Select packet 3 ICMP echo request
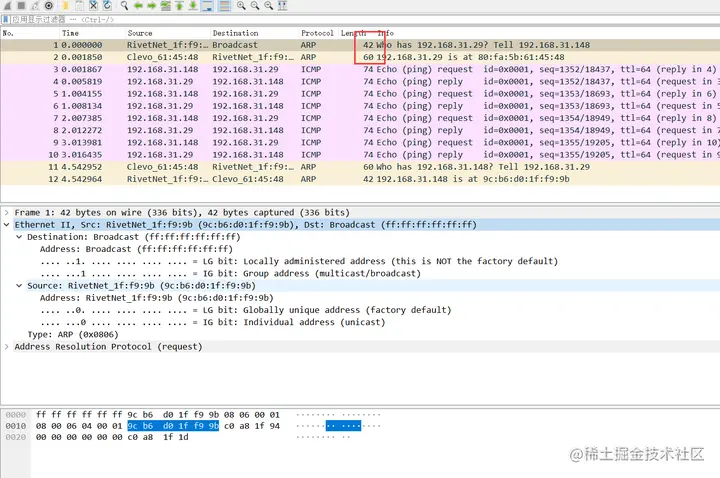The image size is (720, 478). pos(360,69)
